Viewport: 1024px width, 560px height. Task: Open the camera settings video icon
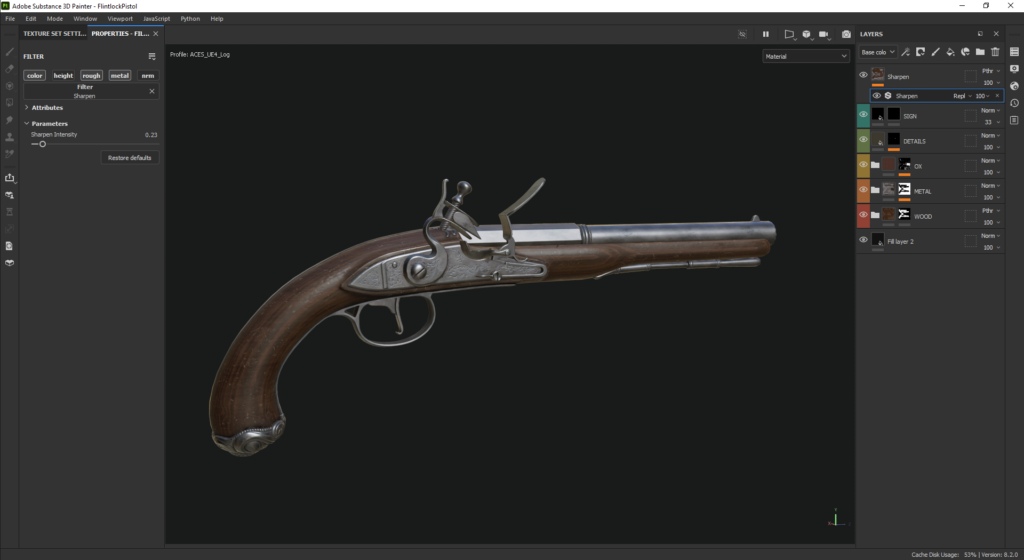(824, 34)
